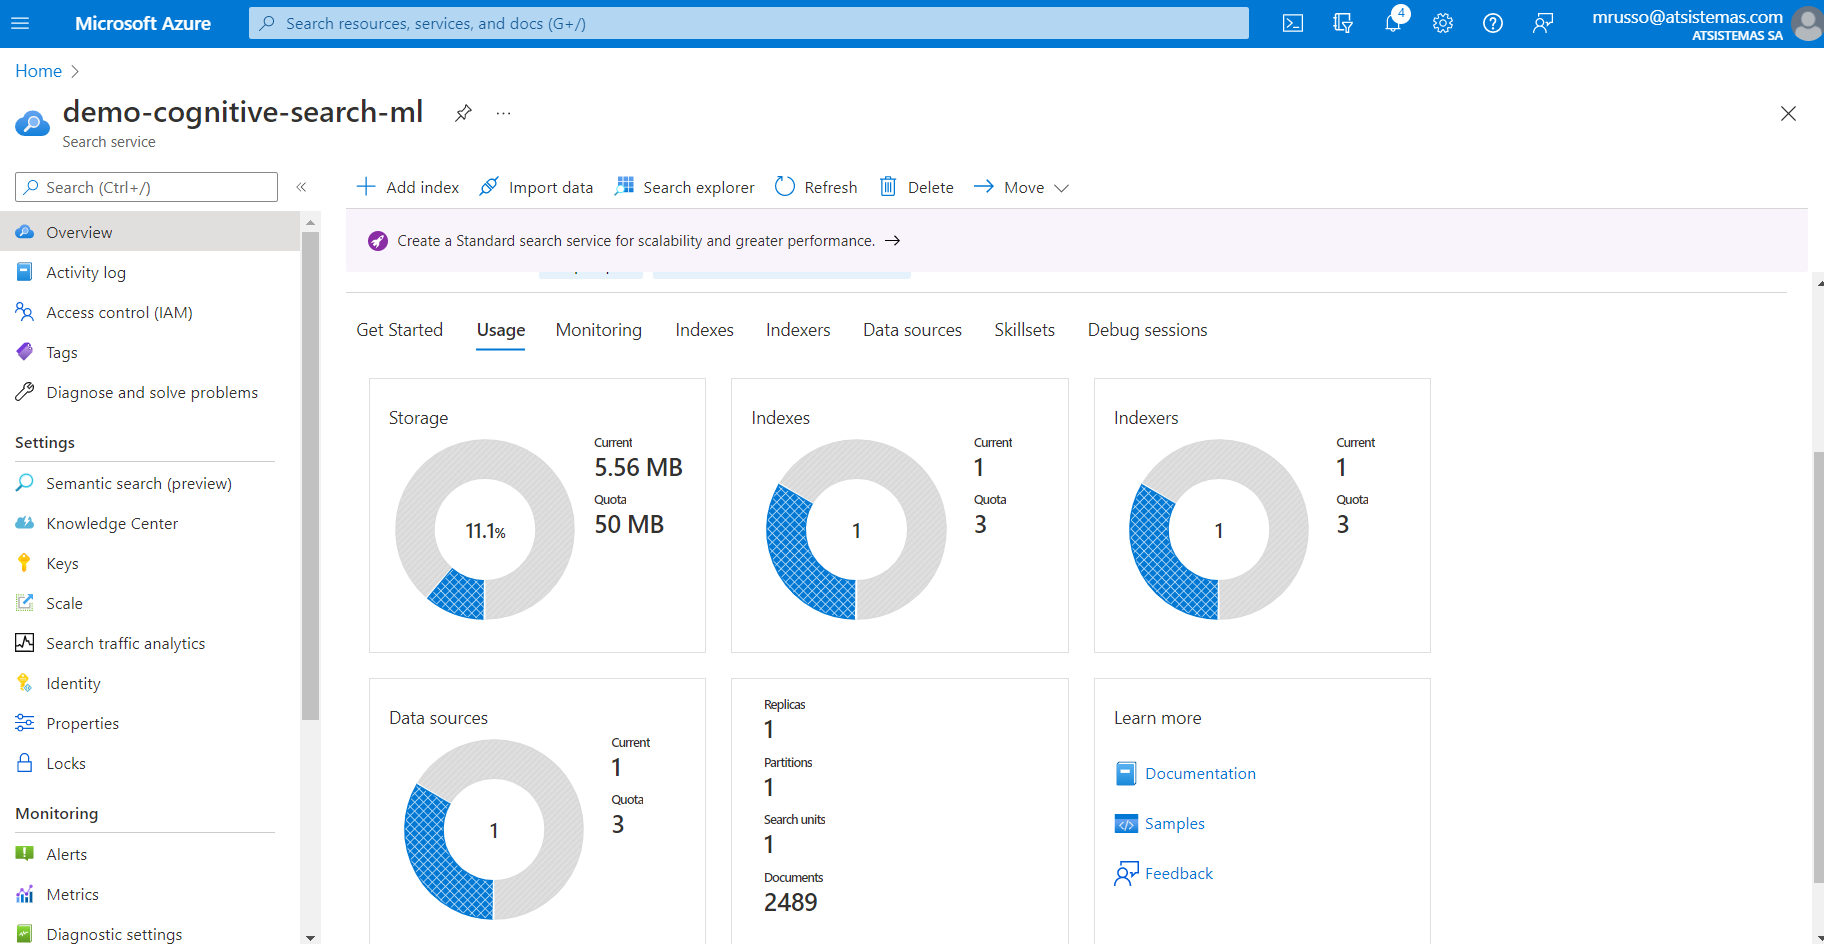The image size is (1824, 944).
Task: Click the Identity icon in sidebar
Action: pos(25,683)
